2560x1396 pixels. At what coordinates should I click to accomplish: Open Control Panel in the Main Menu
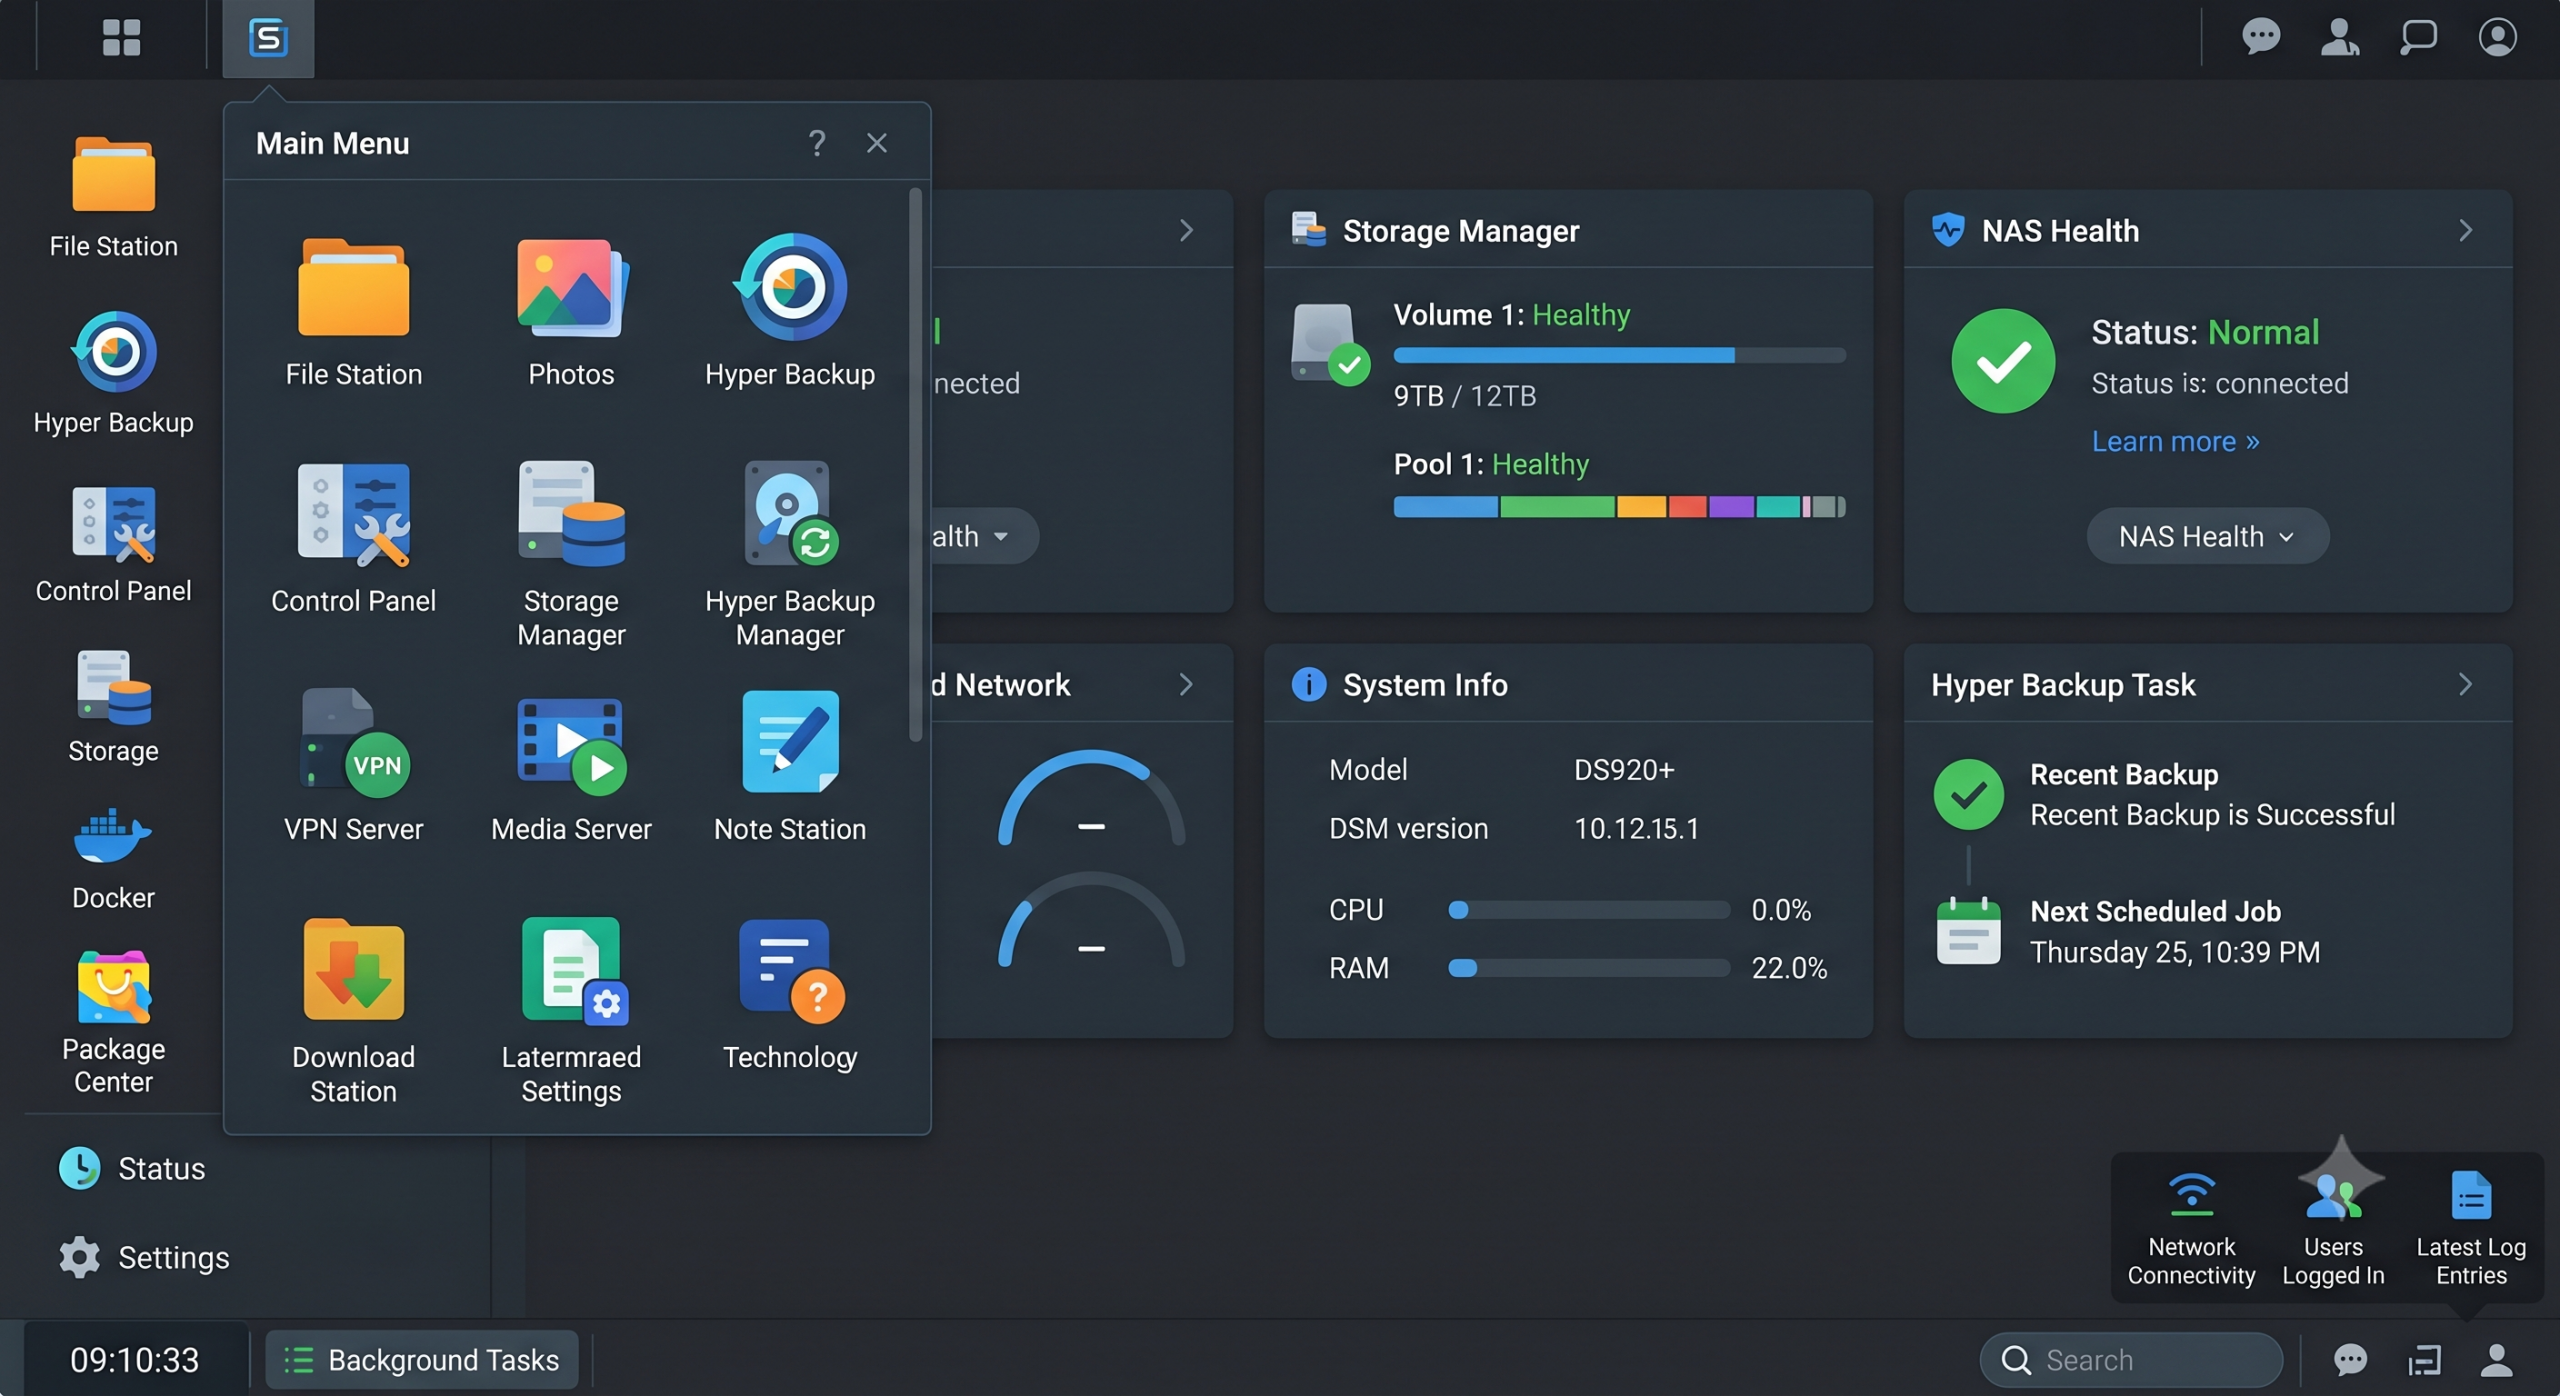point(353,538)
